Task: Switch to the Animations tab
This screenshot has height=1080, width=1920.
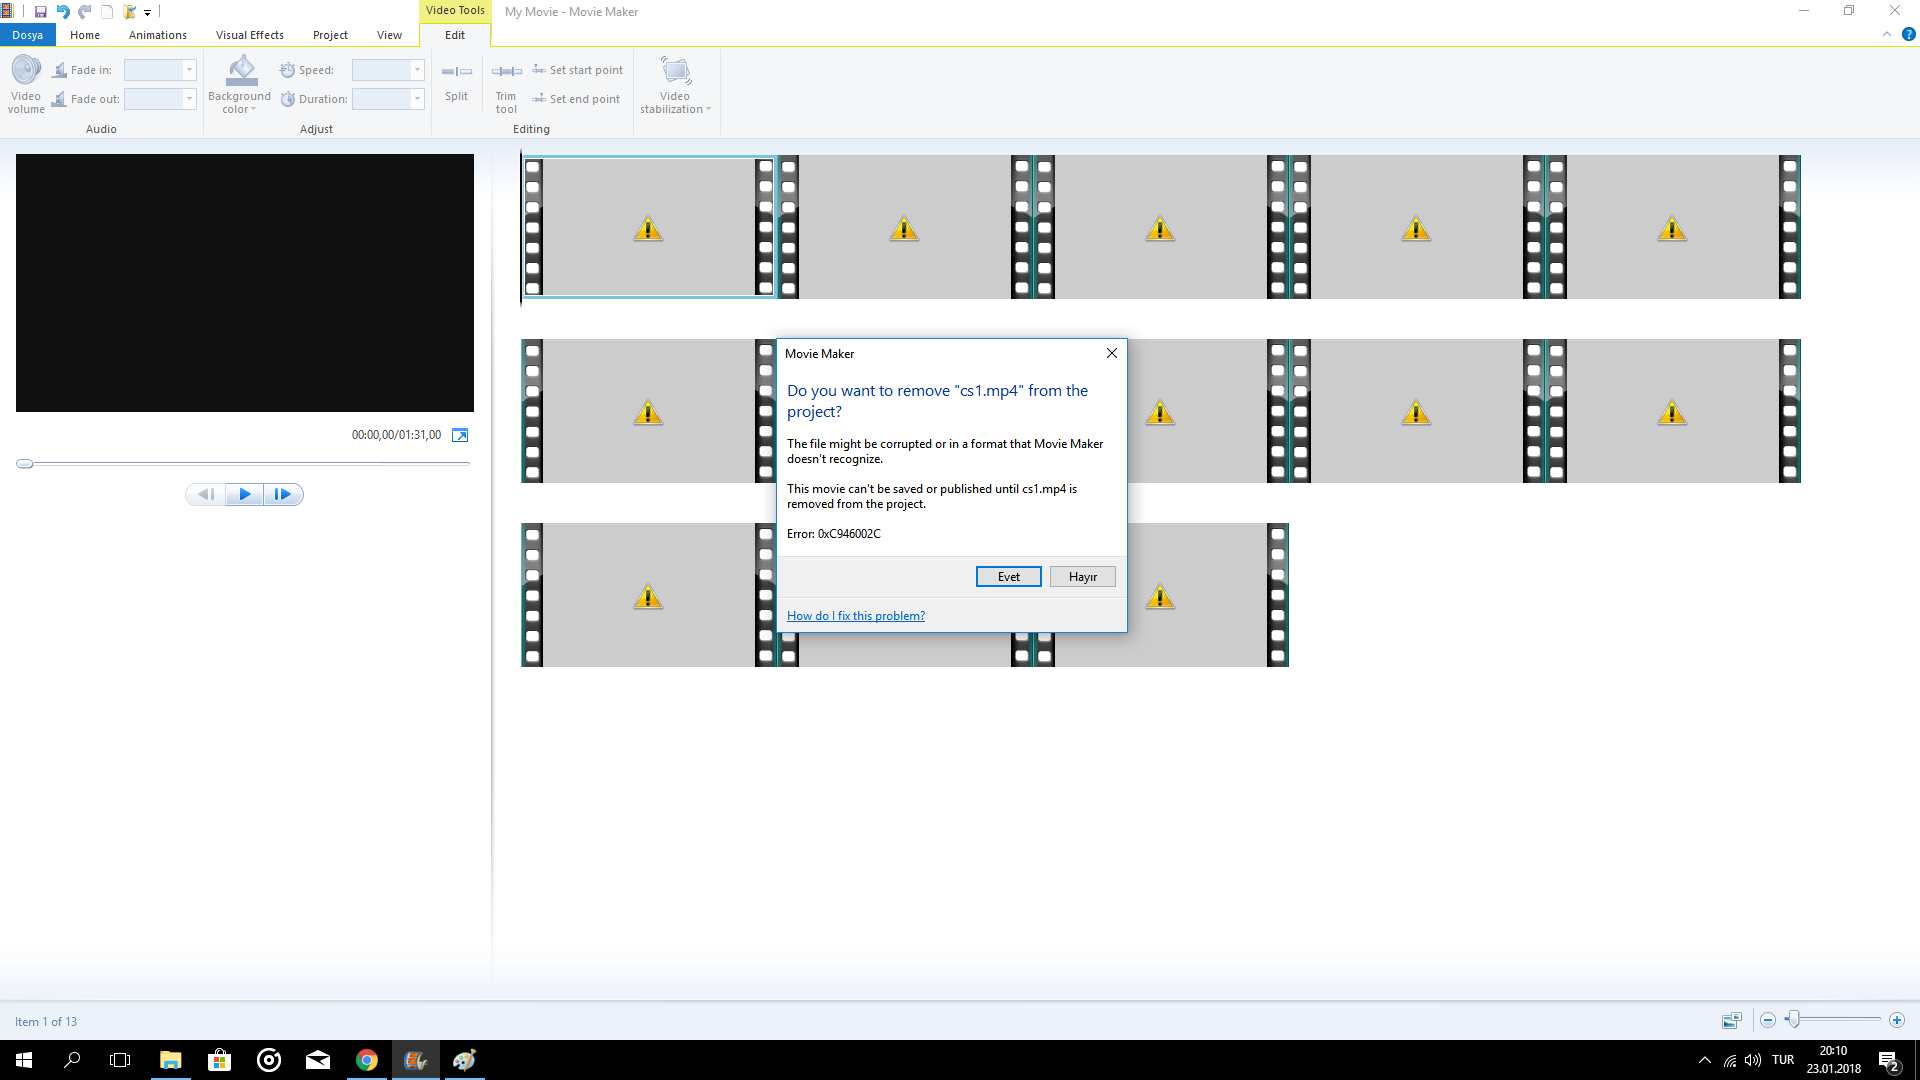Action: click(x=158, y=35)
